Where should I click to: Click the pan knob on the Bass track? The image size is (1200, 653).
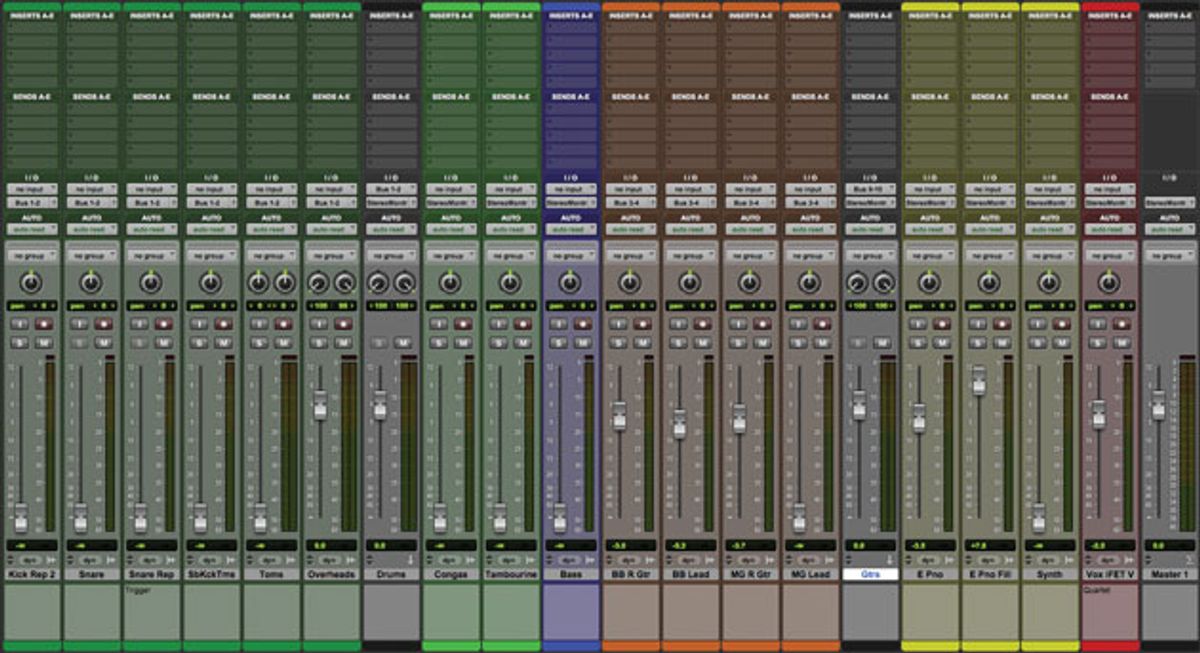point(570,283)
